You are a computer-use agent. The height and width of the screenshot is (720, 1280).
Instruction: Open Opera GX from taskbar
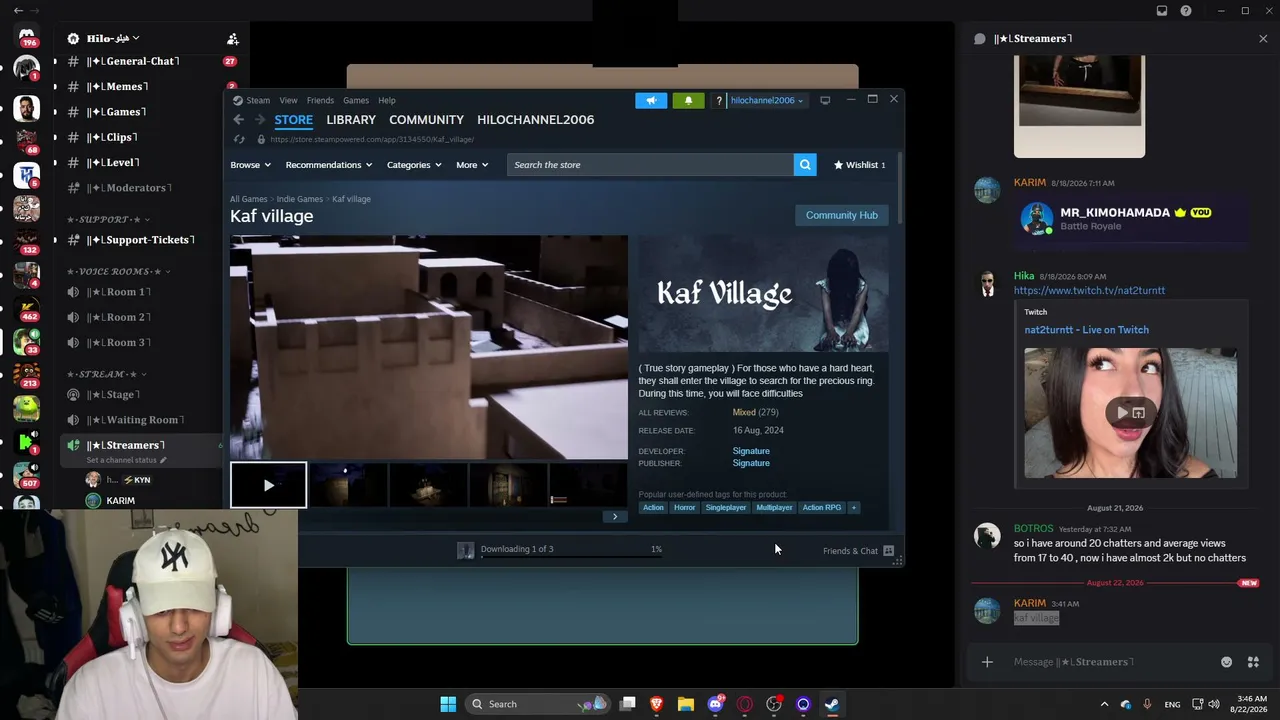[745, 704]
